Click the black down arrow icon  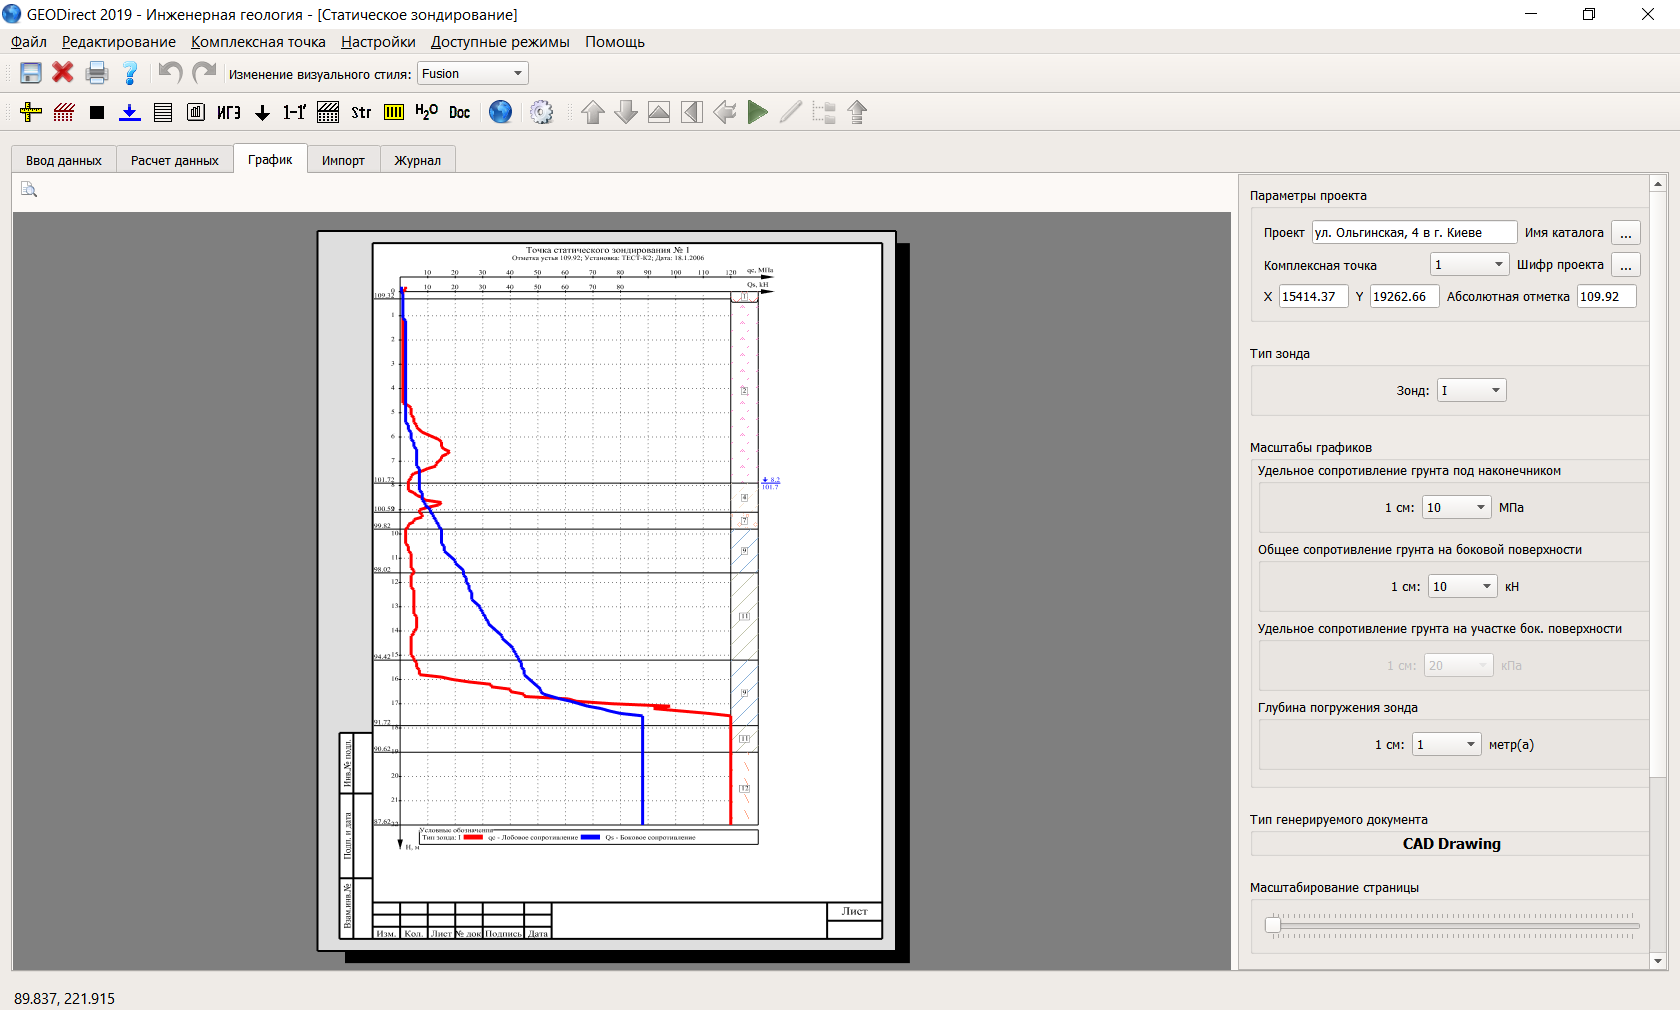[262, 112]
